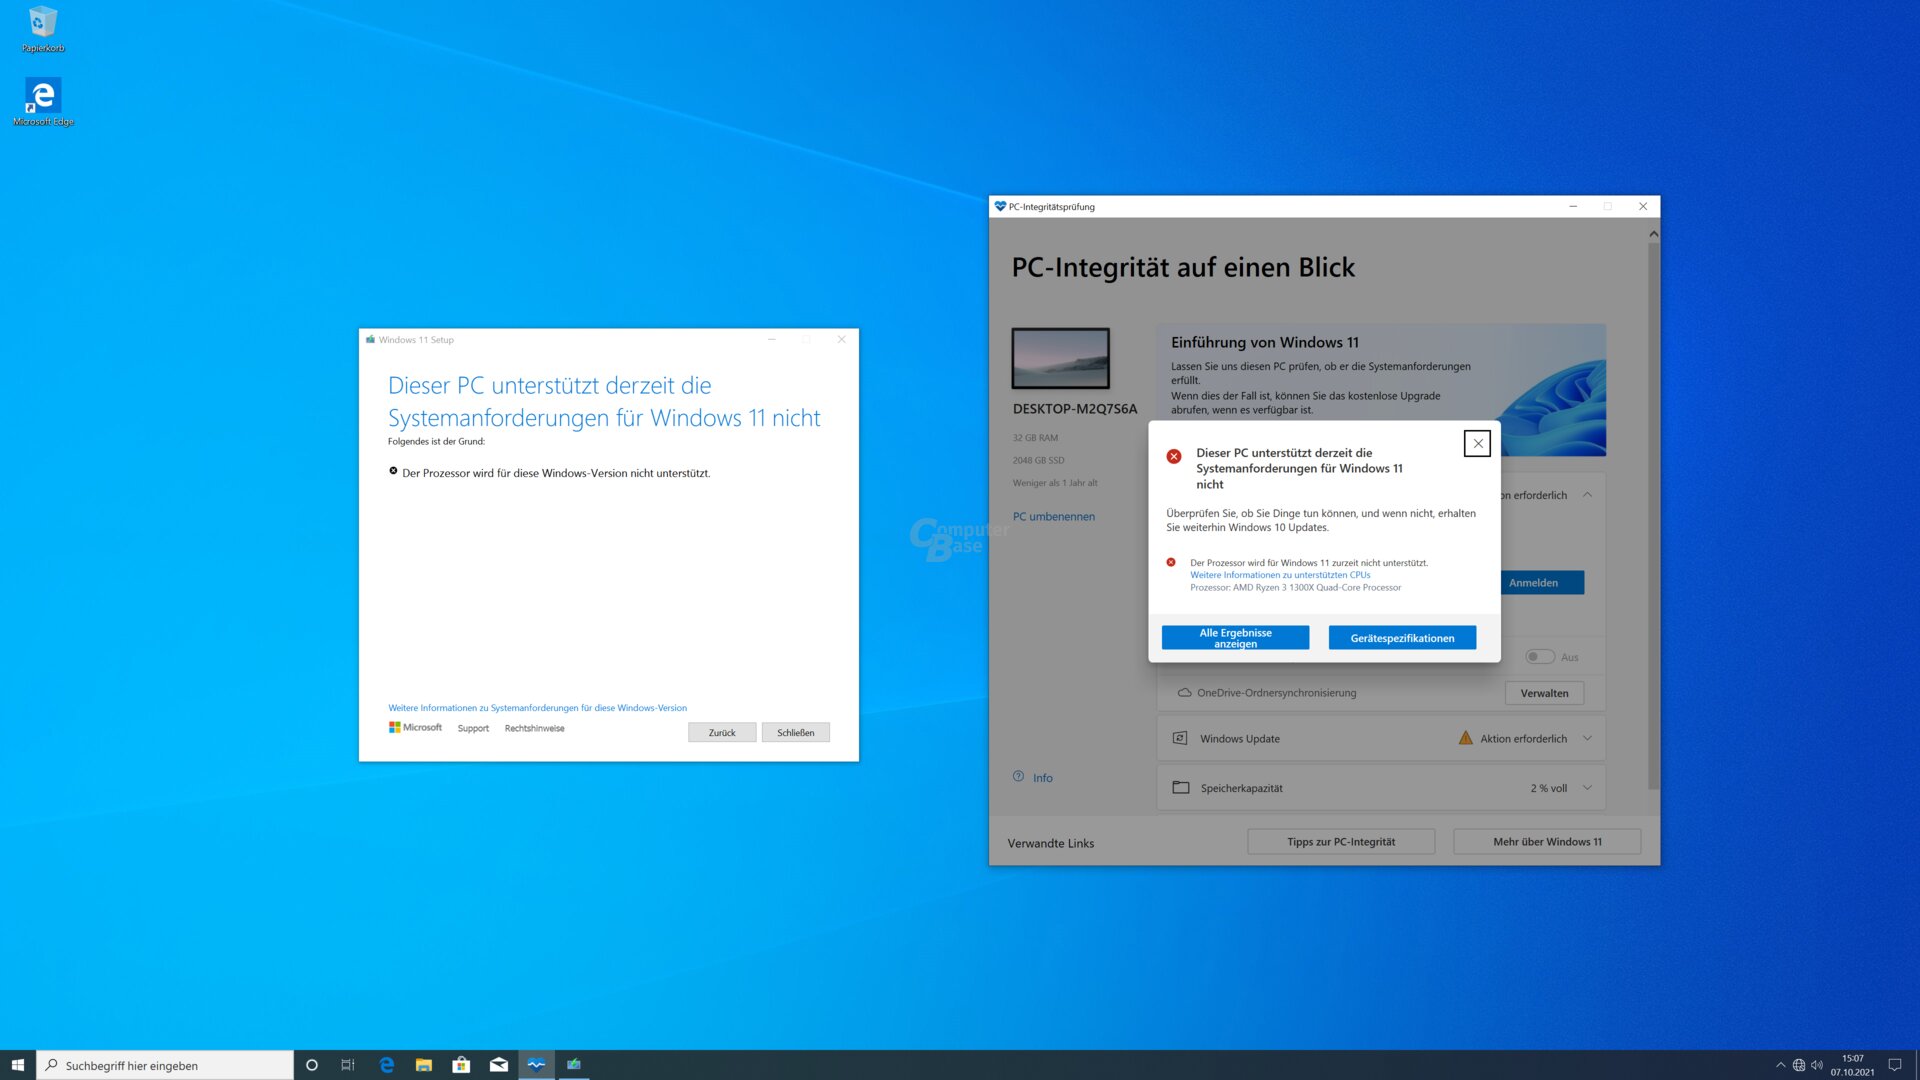The image size is (1920, 1080).
Task: Click the 'Aktion erforderlich' Windows Update status
Action: [x=1523, y=739]
